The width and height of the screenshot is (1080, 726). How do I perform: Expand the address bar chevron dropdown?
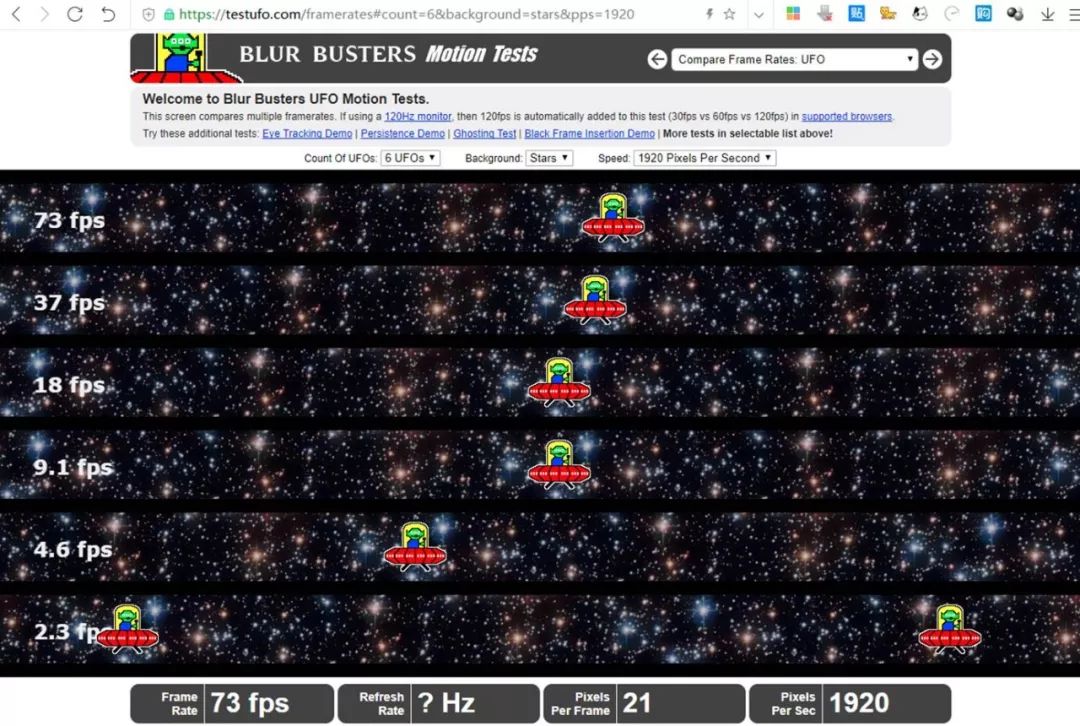[x=758, y=14]
